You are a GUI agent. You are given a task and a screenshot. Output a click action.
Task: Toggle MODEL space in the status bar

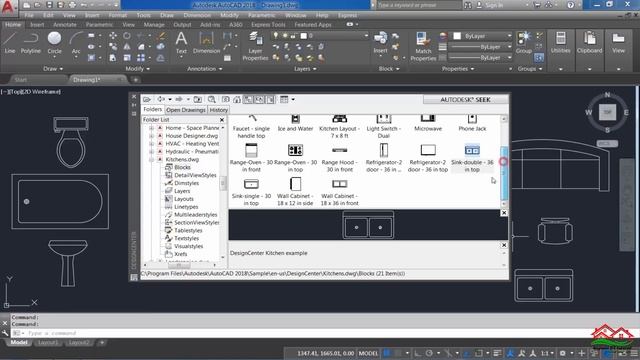pyautogui.click(x=368, y=353)
